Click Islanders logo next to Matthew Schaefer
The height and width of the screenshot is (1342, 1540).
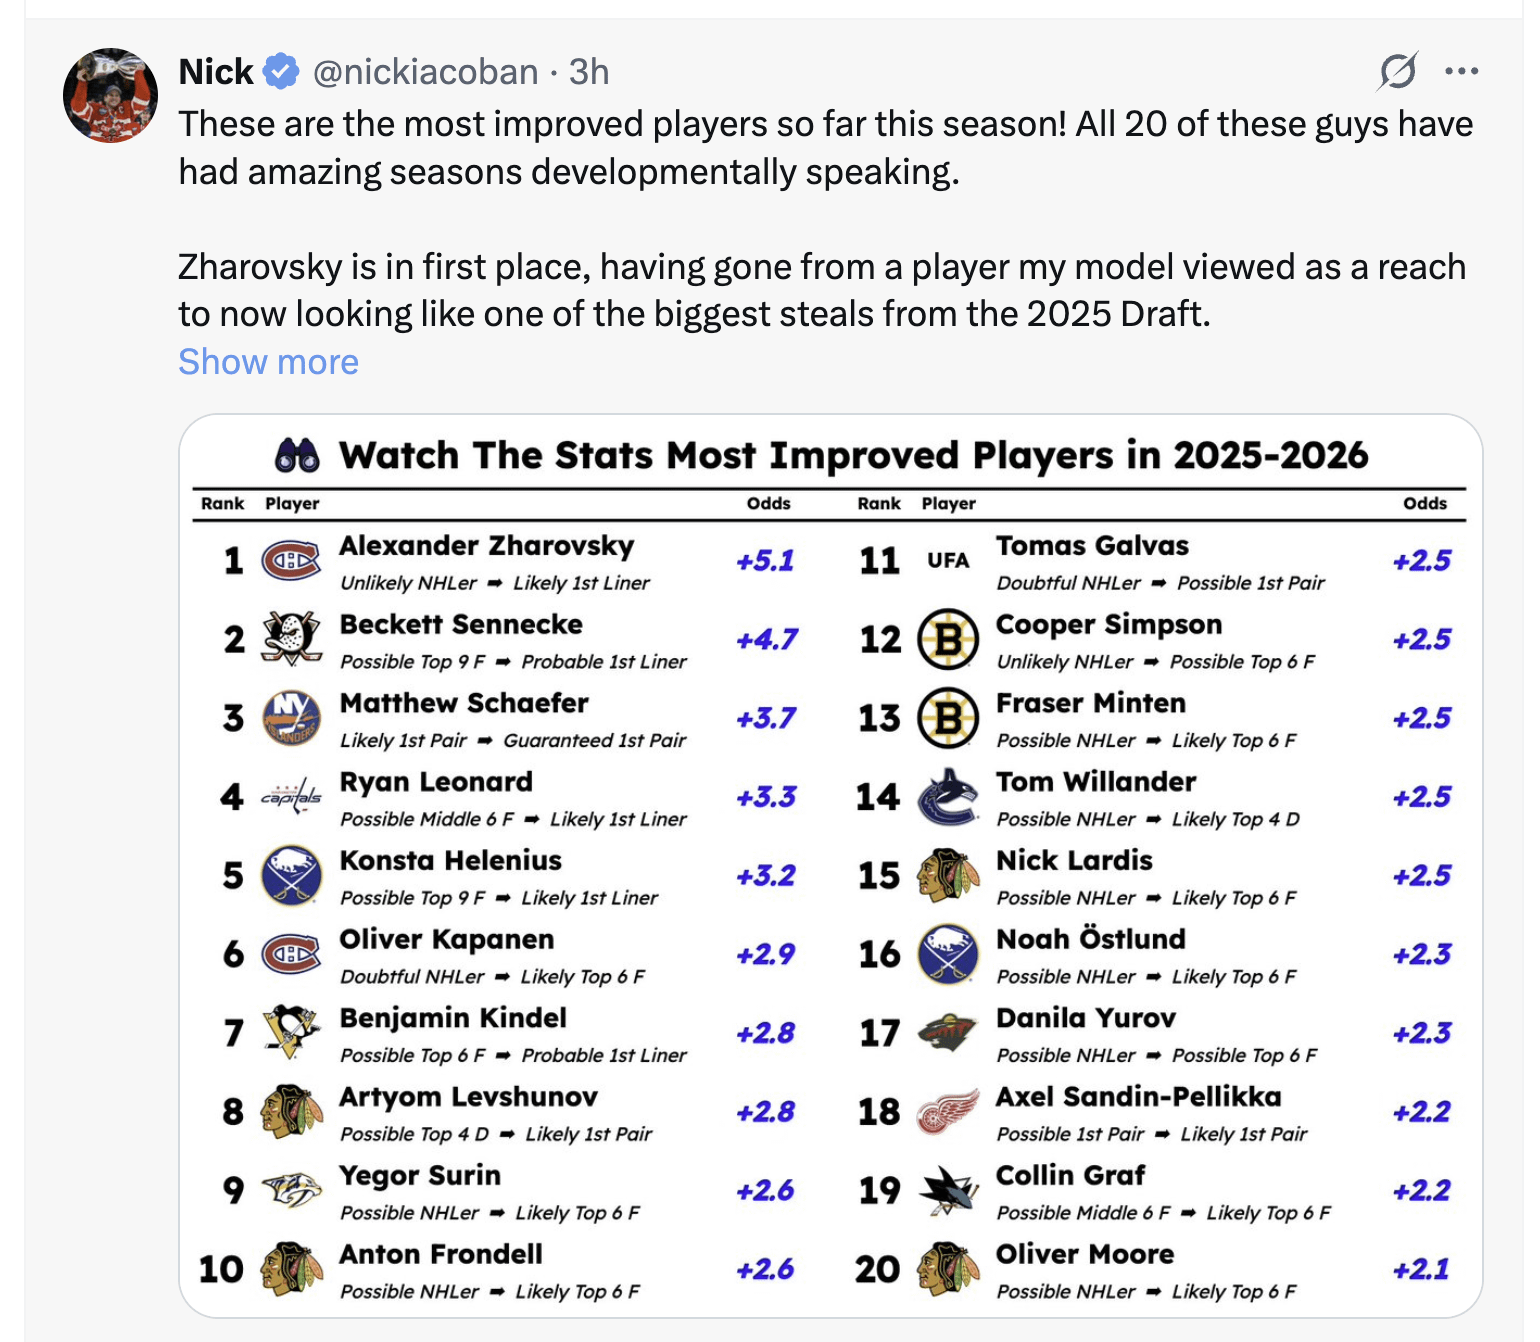(291, 718)
